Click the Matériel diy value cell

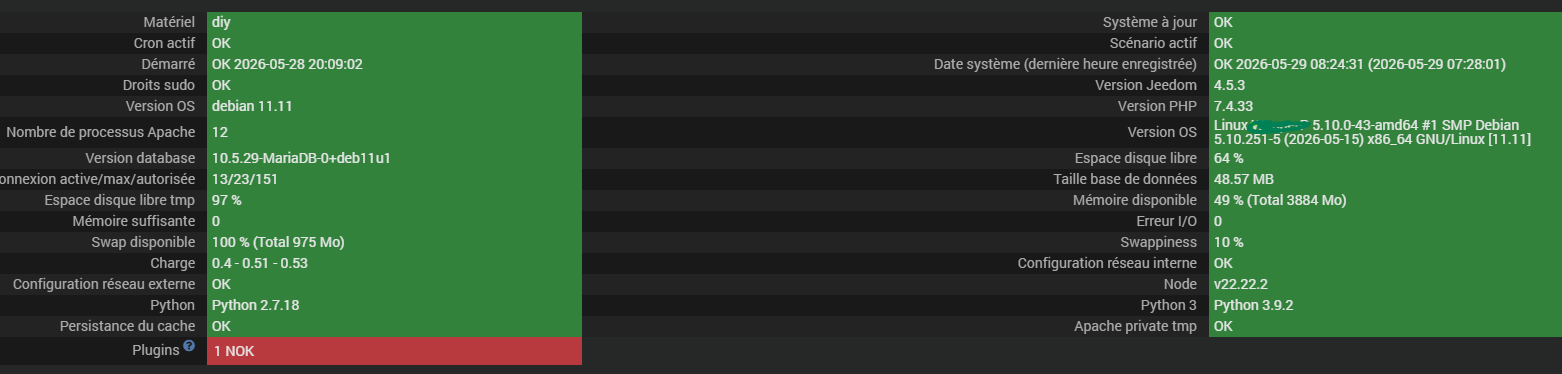[394, 22]
